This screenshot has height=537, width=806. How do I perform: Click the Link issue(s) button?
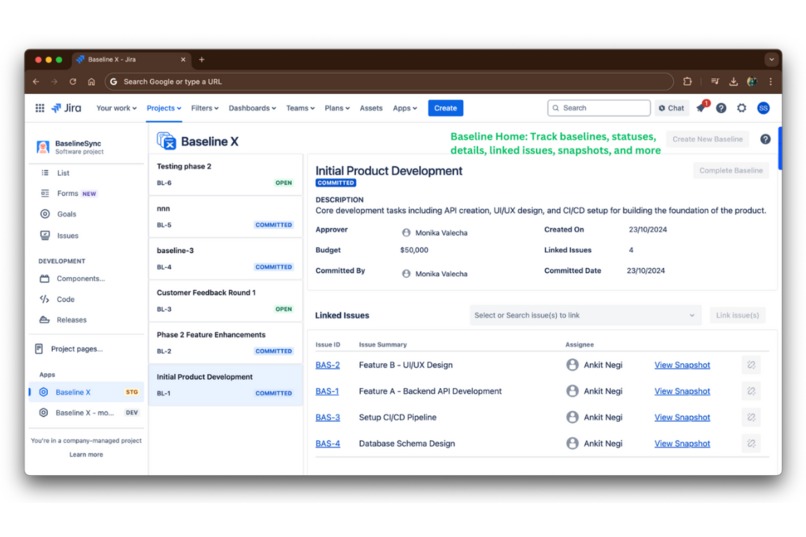[738, 315]
